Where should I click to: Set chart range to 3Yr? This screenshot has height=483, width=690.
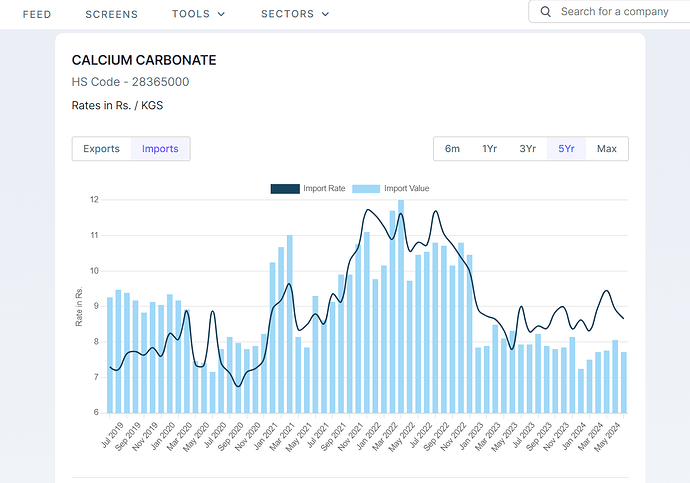[528, 149]
